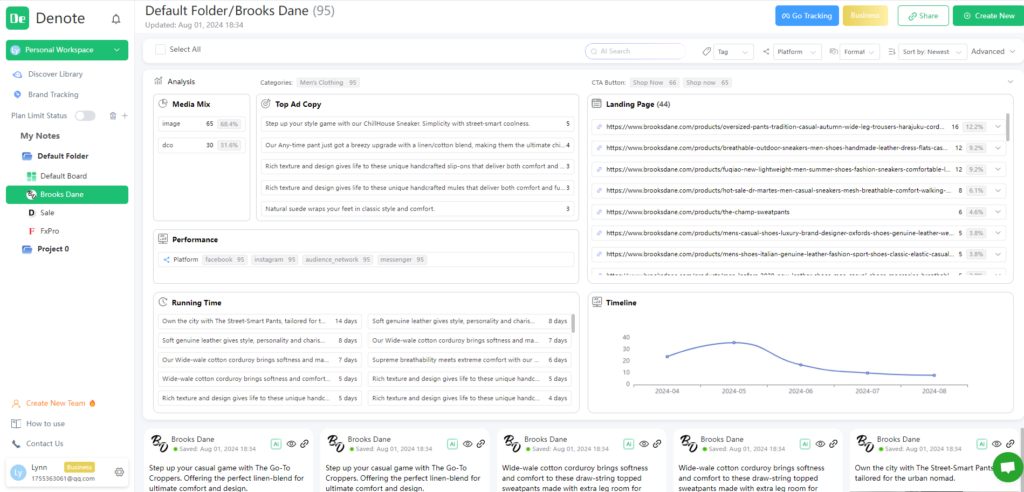Open the Personal Workspace dropdown

pyautogui.click(x=67, y=50)
